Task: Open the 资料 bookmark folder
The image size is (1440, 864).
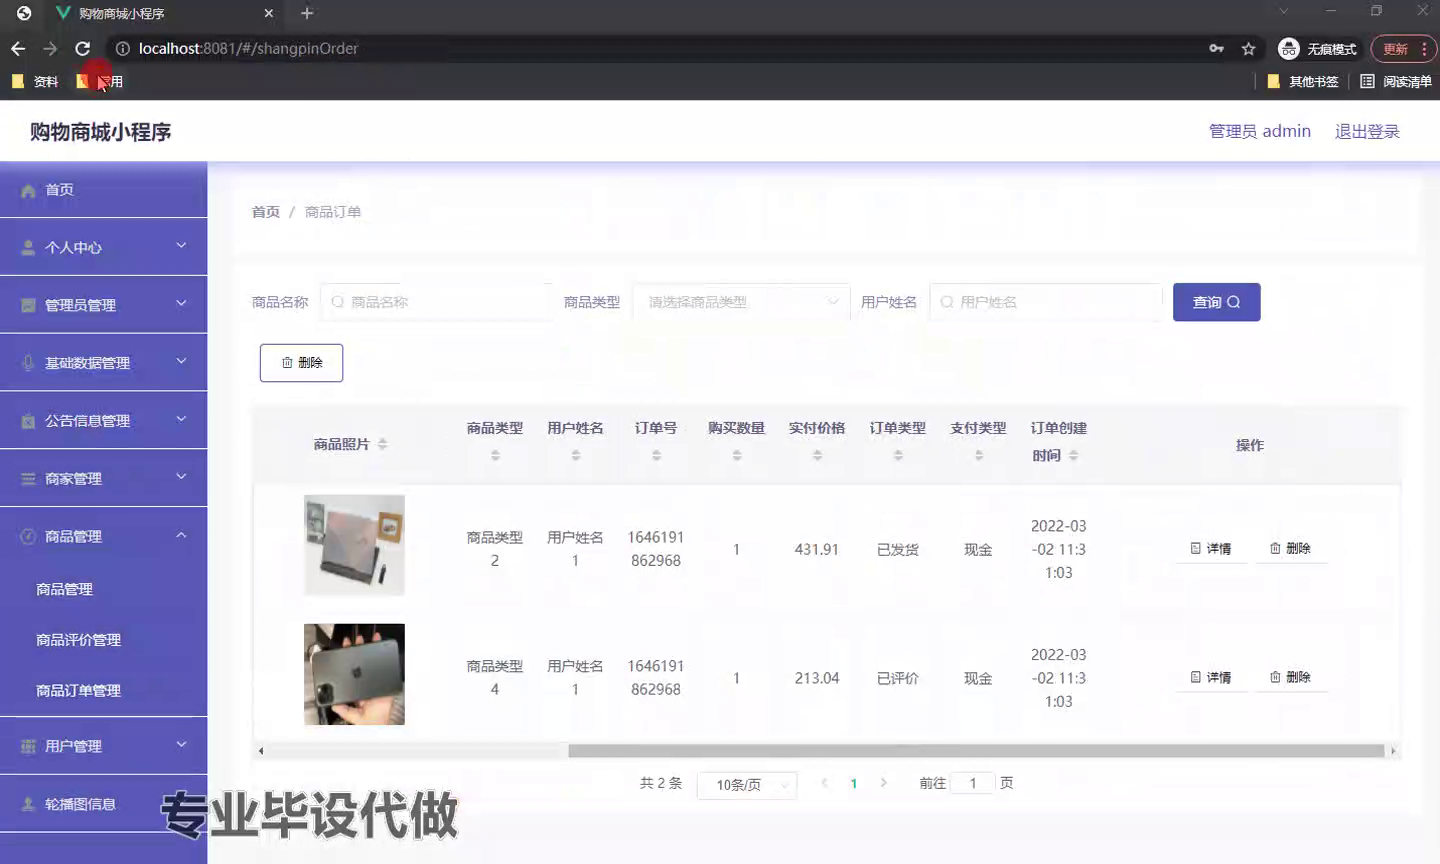Action: pyautogui.click(x=35, y=81)
